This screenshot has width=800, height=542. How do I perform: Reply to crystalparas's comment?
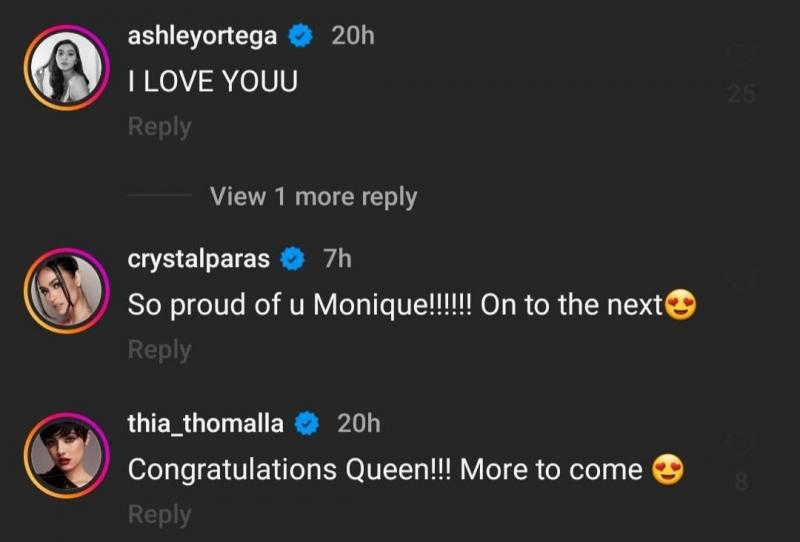(x=159, y=350)
